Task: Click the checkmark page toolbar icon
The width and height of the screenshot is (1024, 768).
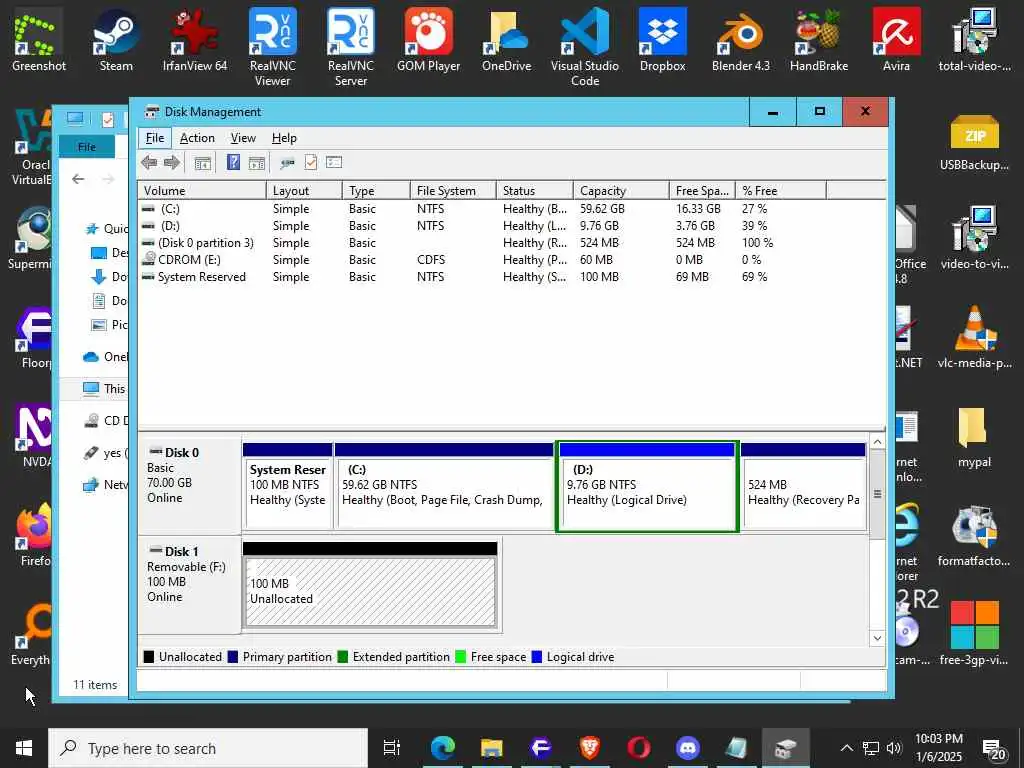Action: pyautogui.click(x=311, y=162)
